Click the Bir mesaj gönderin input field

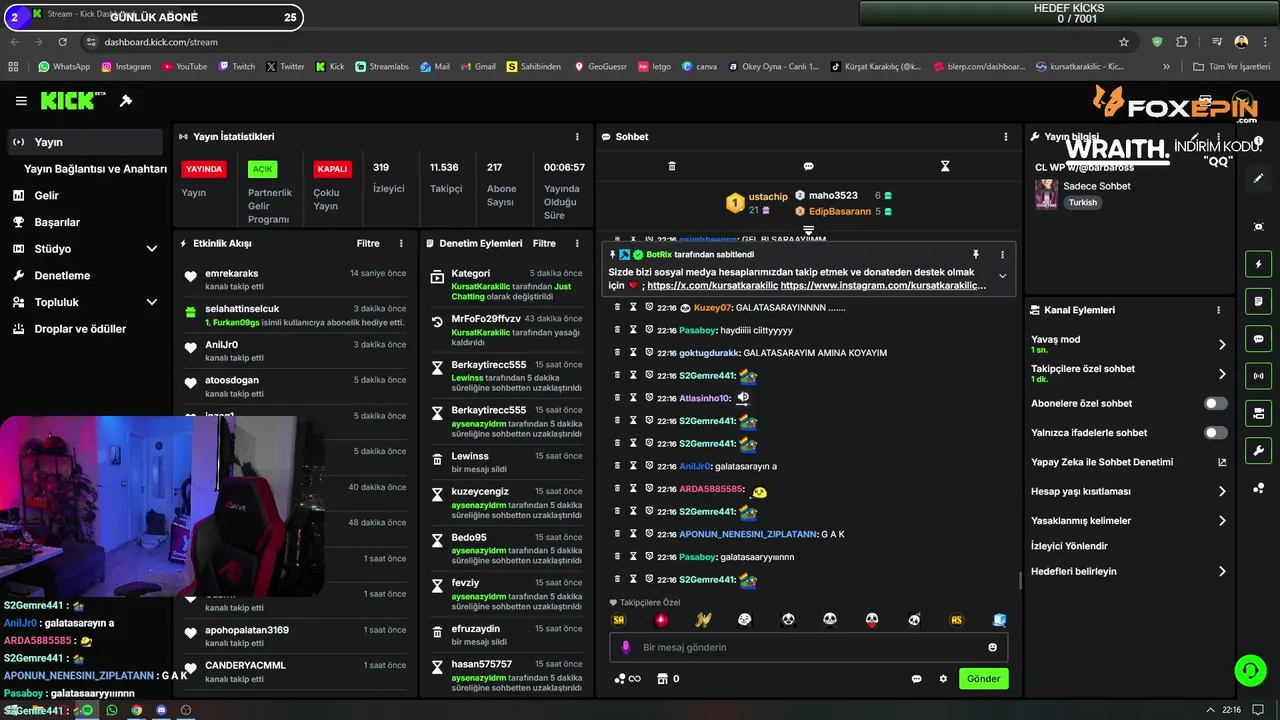coord(808,647)
